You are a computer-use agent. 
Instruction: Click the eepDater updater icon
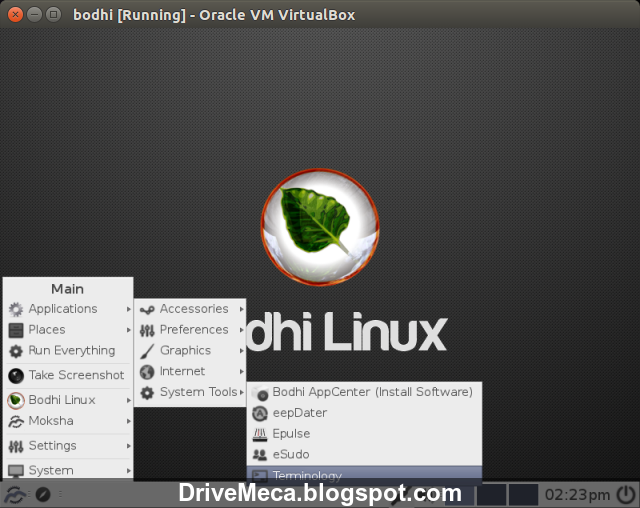tap(260, 413)
